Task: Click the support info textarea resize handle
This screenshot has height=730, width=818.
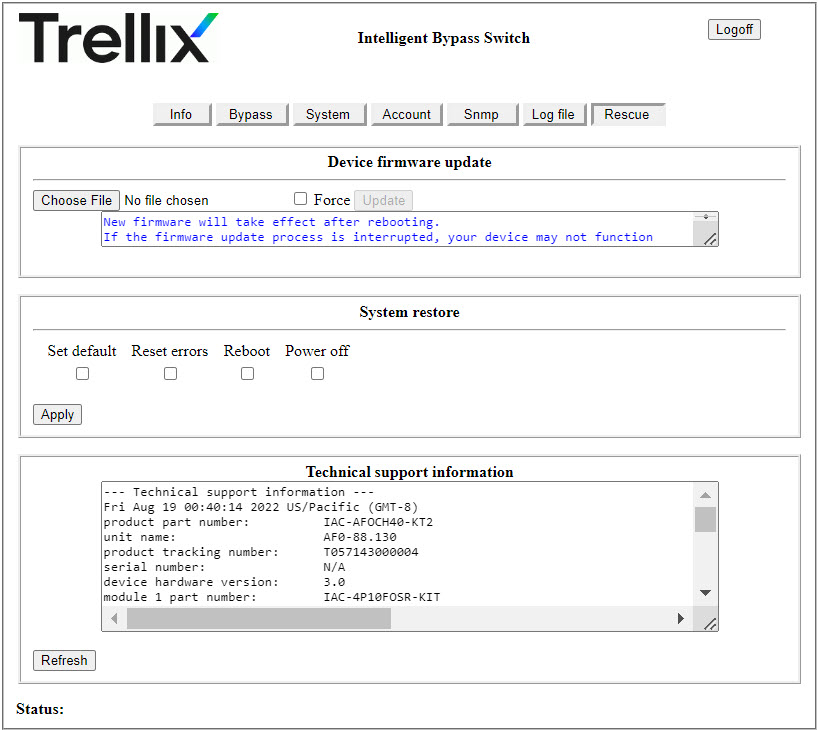Action: (709, 624)
